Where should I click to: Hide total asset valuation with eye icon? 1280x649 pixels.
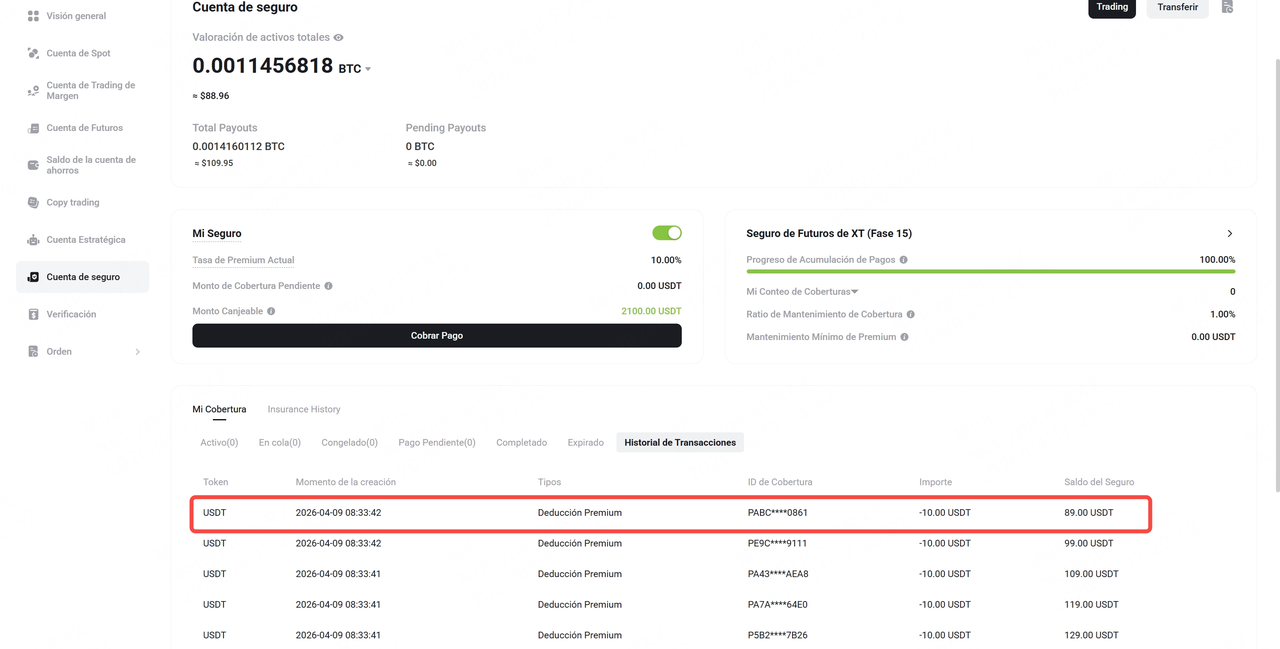point(339,37)
